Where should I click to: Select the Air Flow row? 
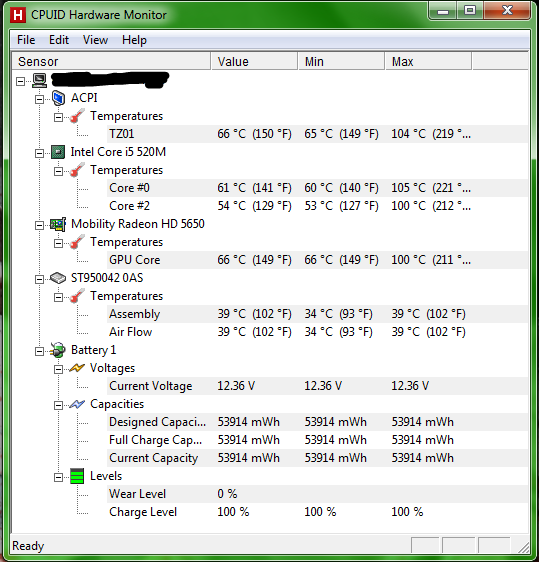tap(317, 332)
